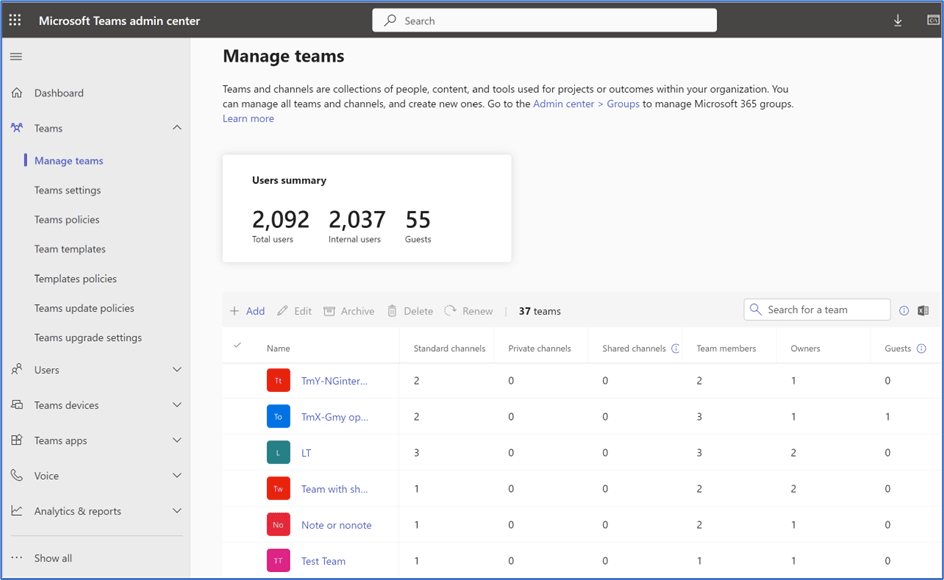
Task: Open Teams update policies settings
Action: (x=84, y=308)
